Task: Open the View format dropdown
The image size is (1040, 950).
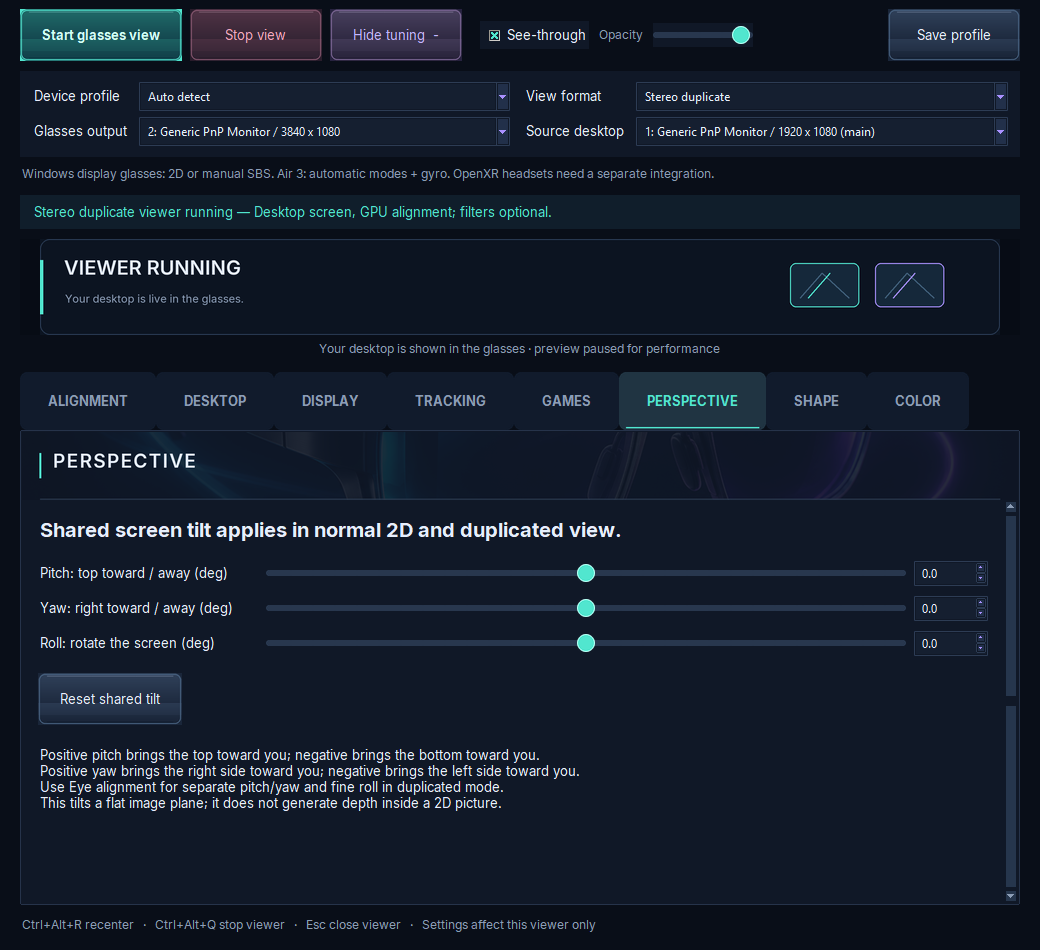Action: point(821,97)
